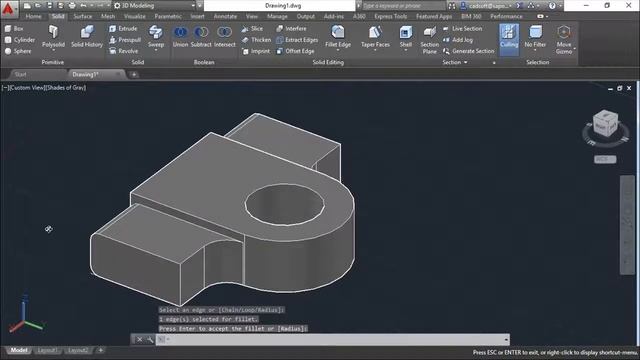Screen dimensions: 640x360
Task: Apply the Intersect boolean operation
Action: tap(225, 36)
